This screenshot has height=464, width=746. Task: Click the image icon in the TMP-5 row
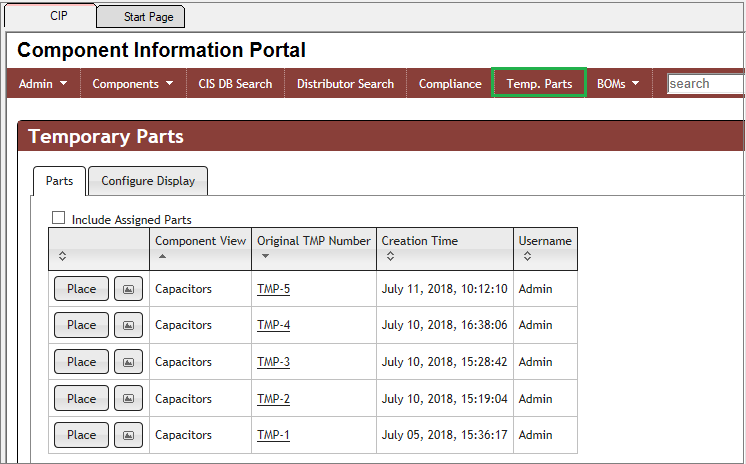point(128,289)
